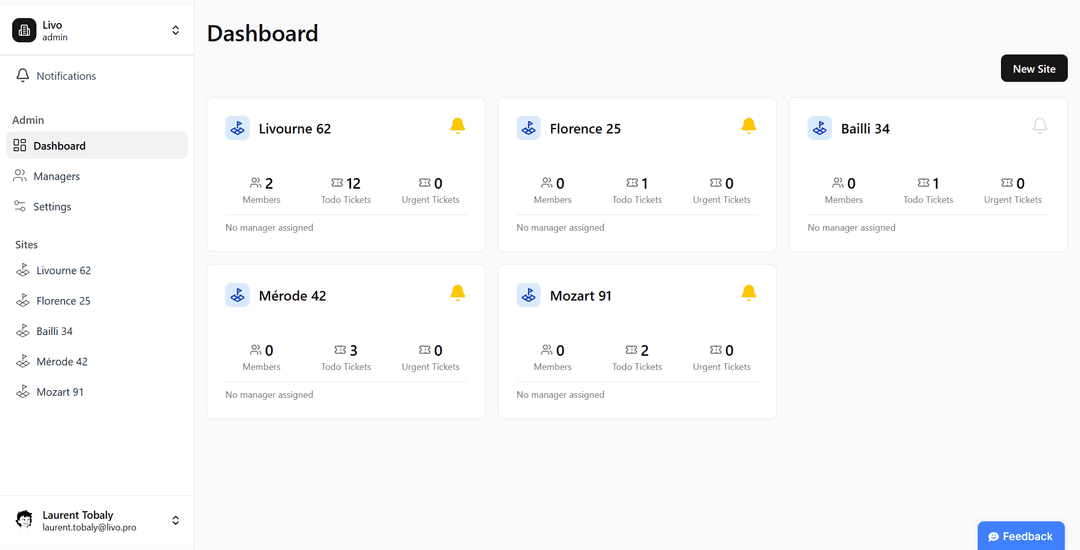This screenshot has height=550, width=1080.
Task: Click the site icon on Livourne 62 card
Action: pyautogui.click(x=237, y=128)
